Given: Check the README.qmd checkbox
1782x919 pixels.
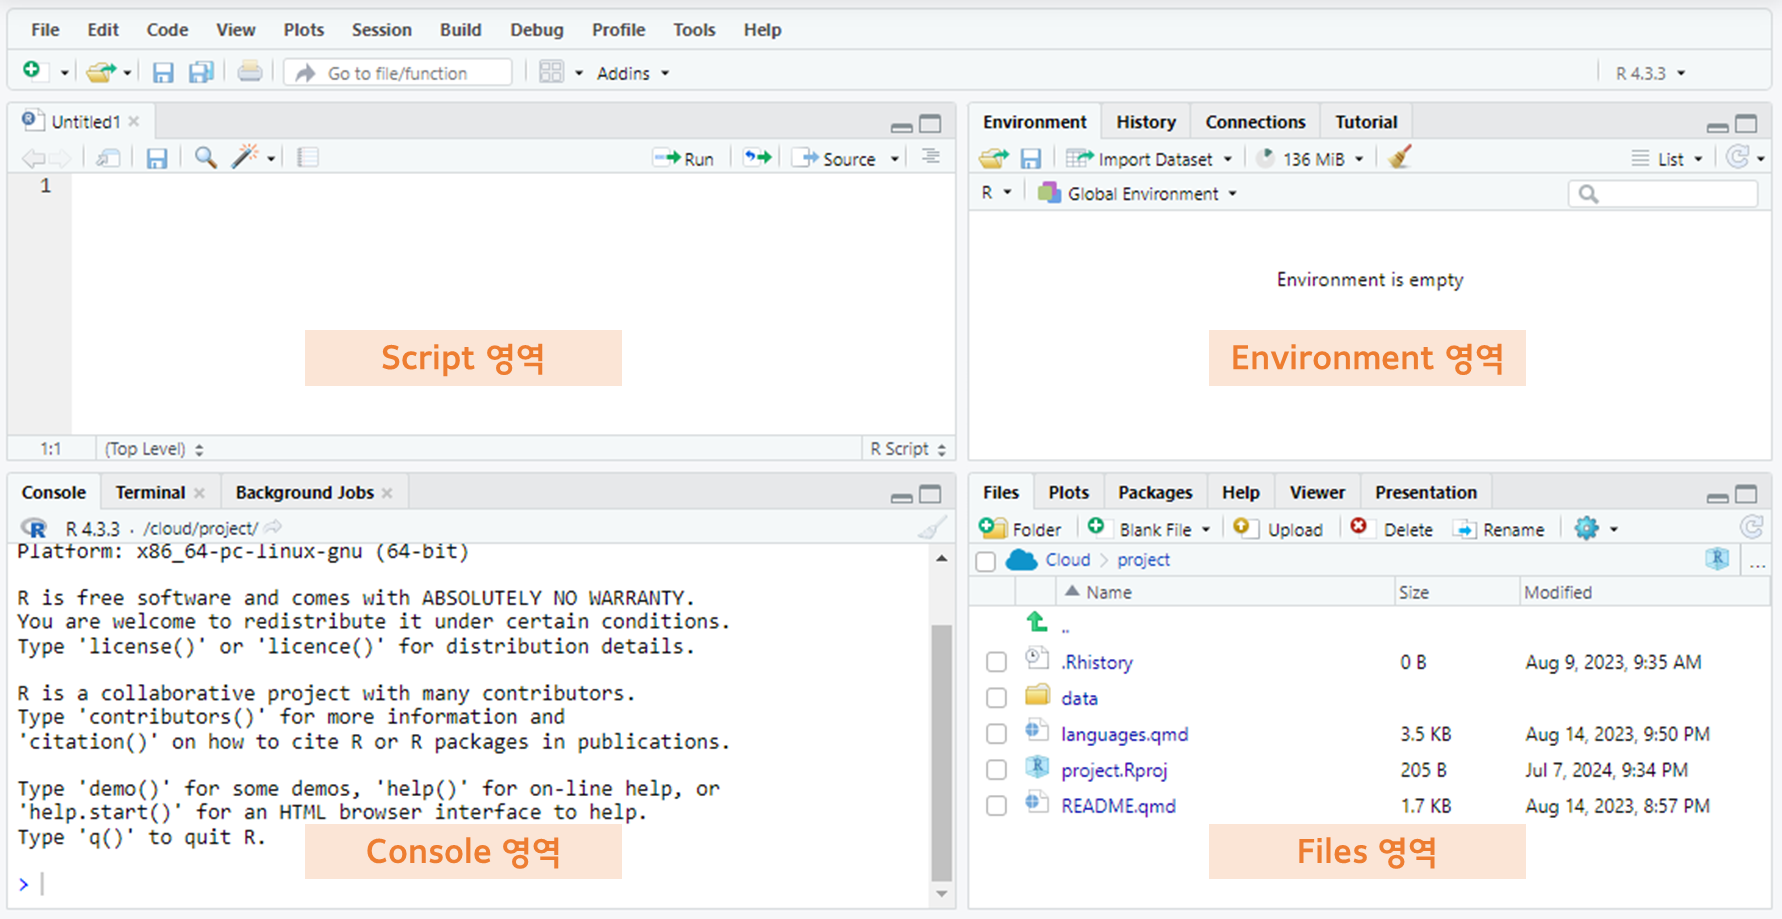Looking at the screenshot, I should (x=996, y=806).
